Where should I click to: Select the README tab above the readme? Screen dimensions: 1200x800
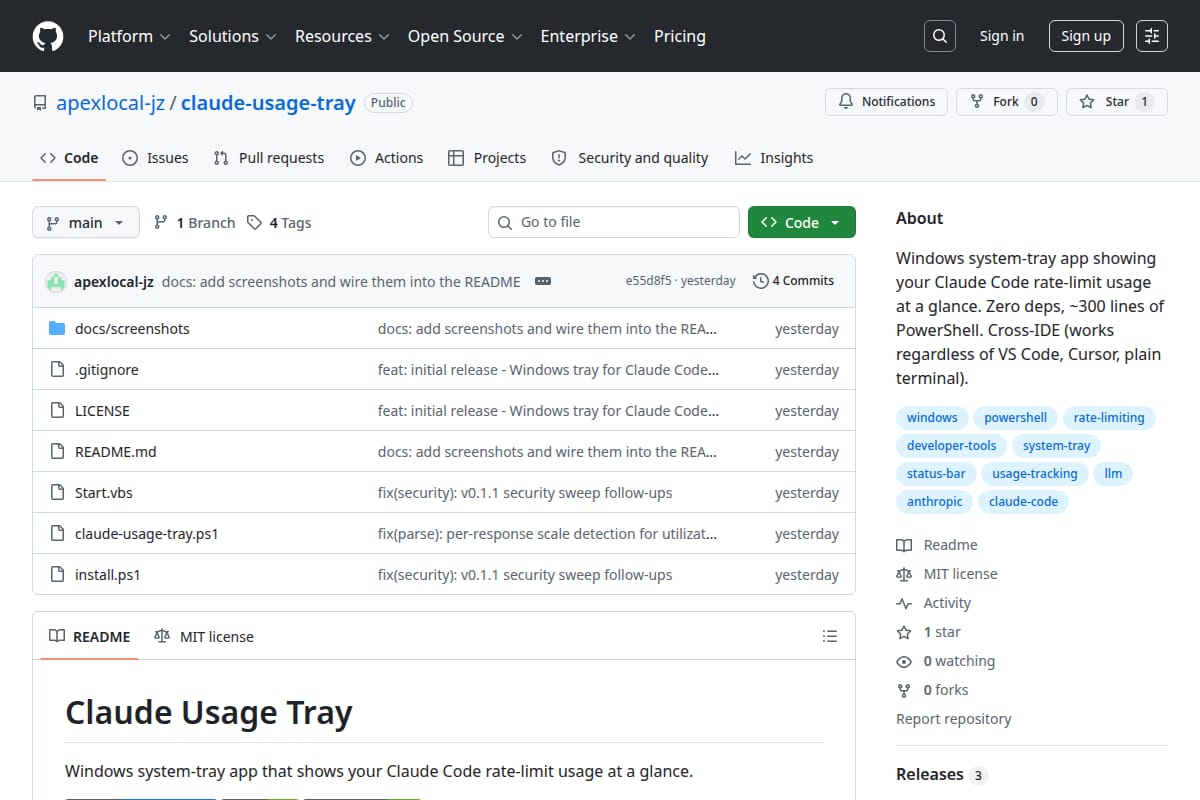(x=90, y=636)
